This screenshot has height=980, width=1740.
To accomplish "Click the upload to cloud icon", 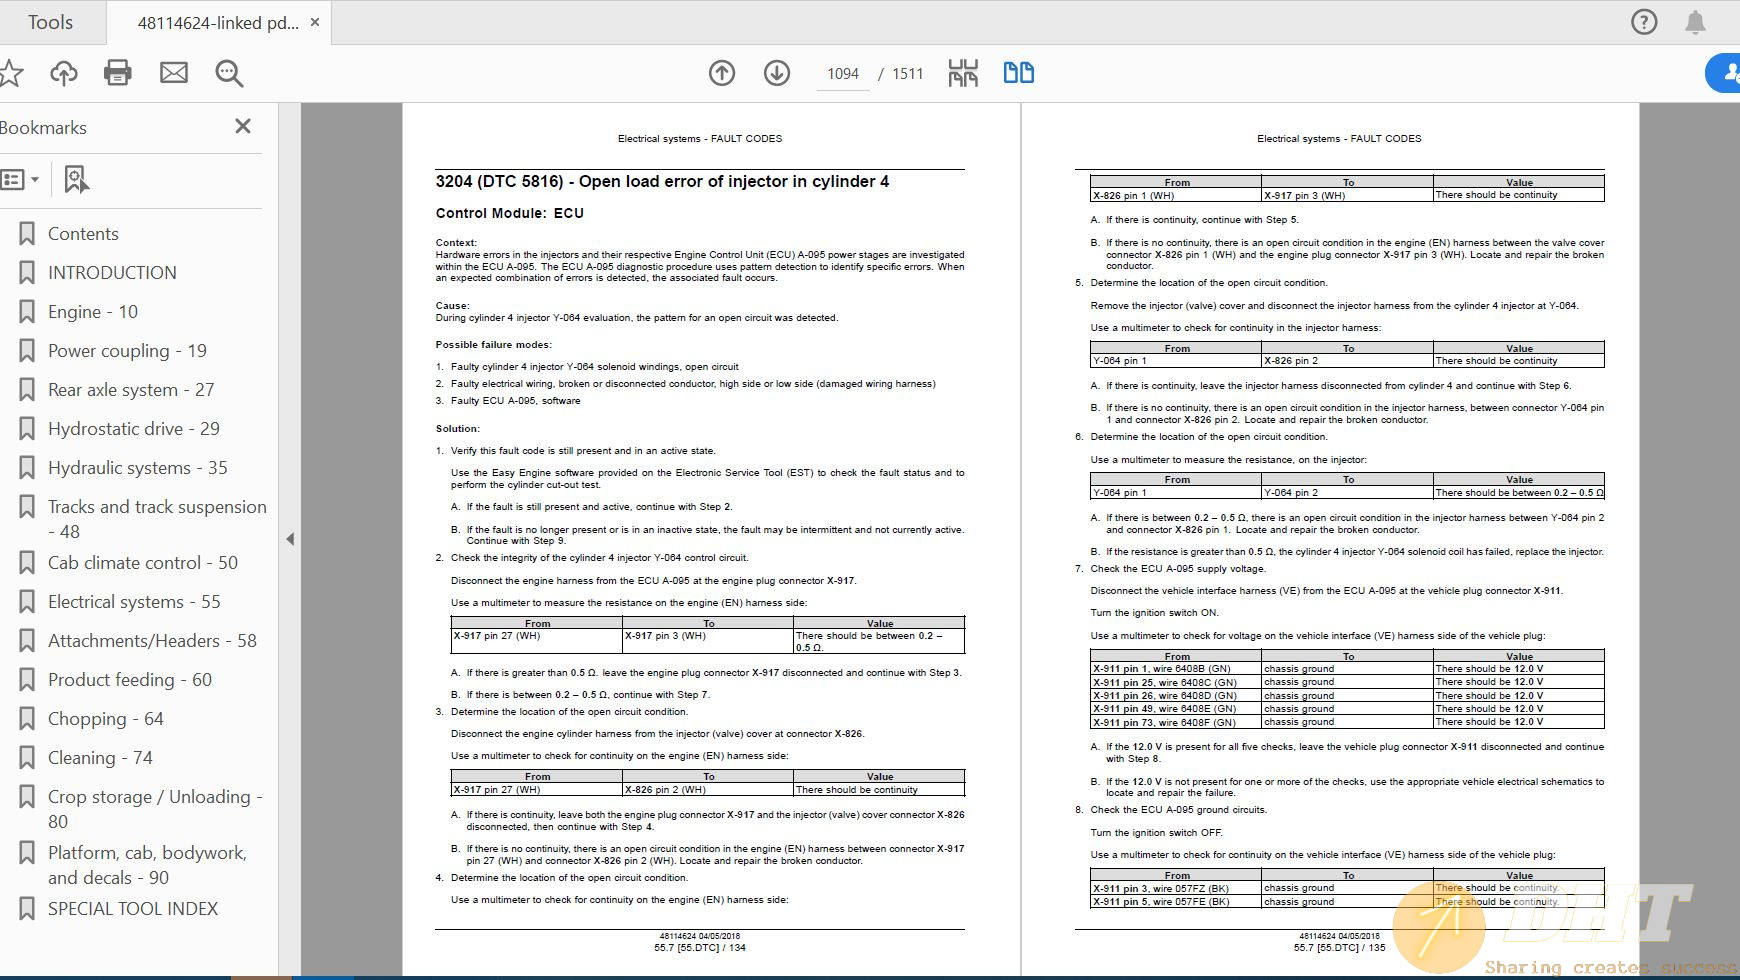I will pos(63,73).
